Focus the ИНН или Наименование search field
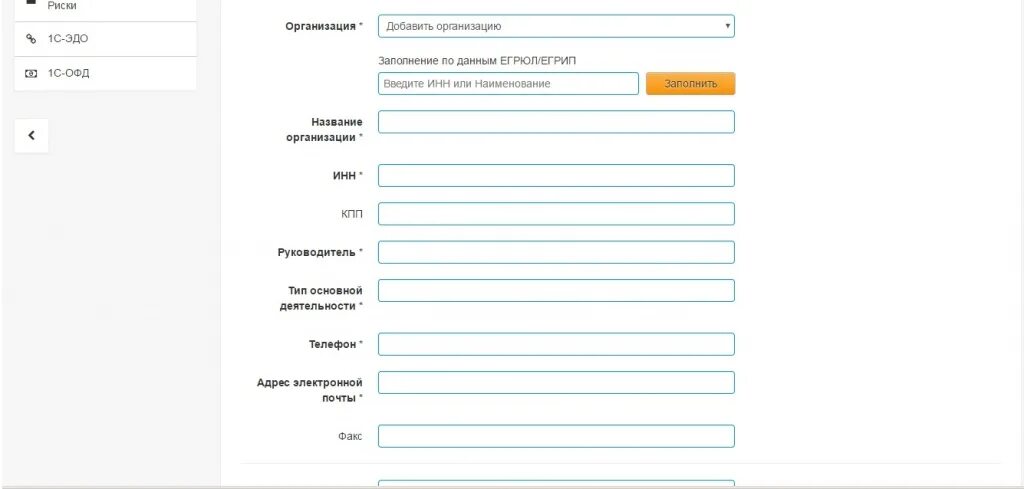Image resolution: width=1024 pixels, height=489 pixels. tap(508, 84)
